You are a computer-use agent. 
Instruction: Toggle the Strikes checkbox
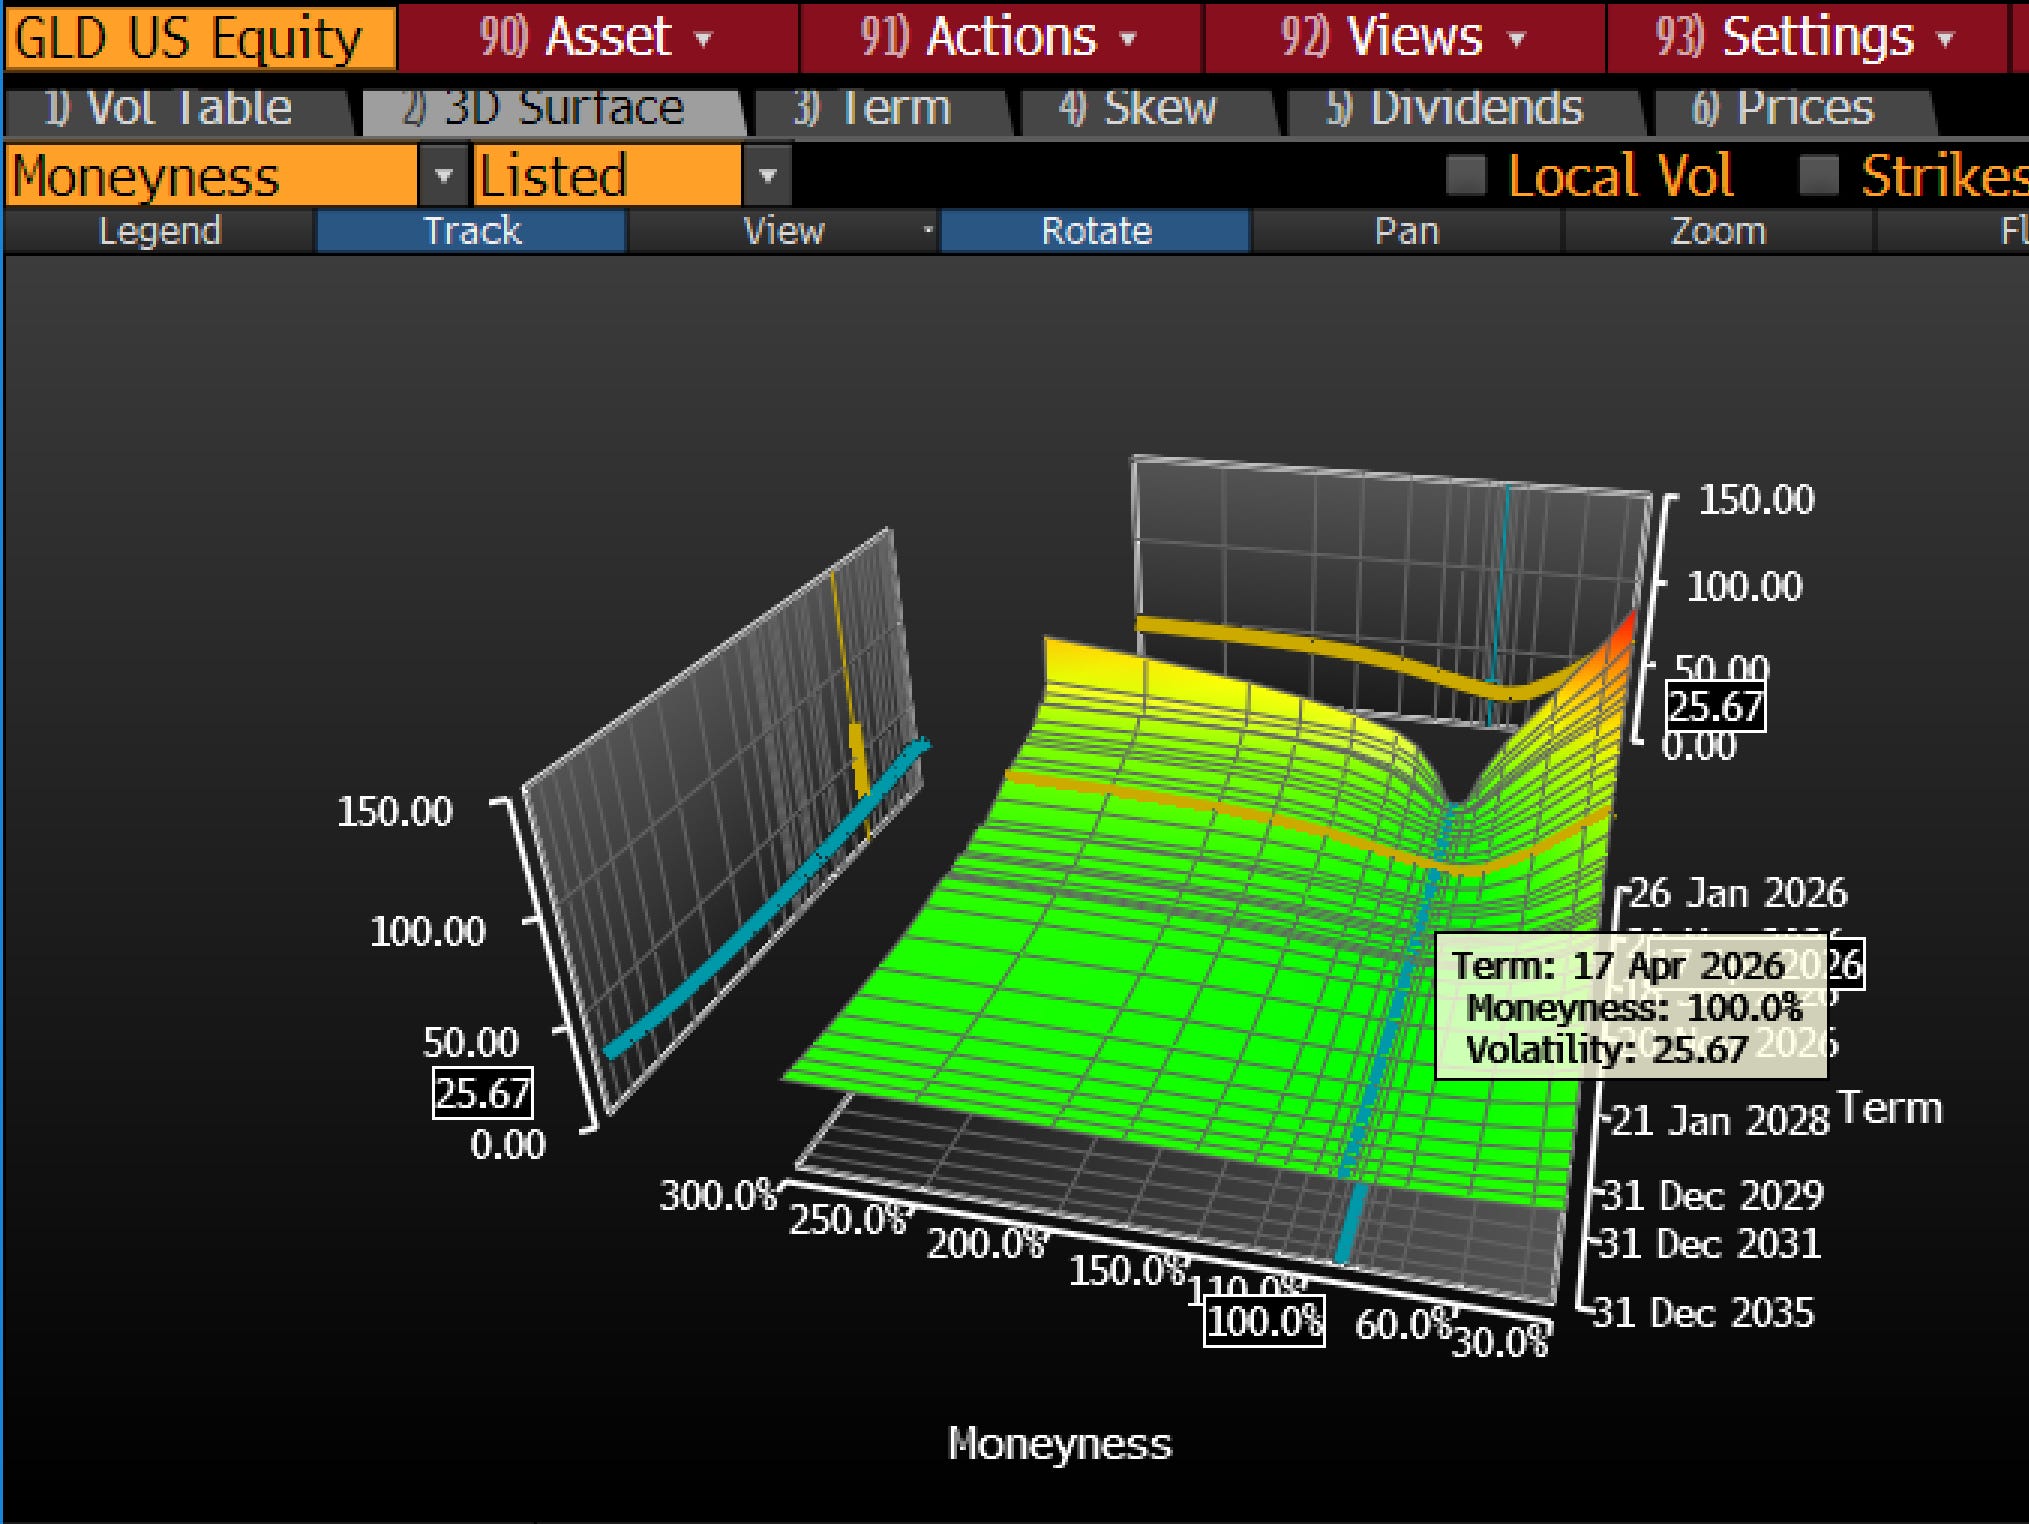click(x=1818, y=176)
